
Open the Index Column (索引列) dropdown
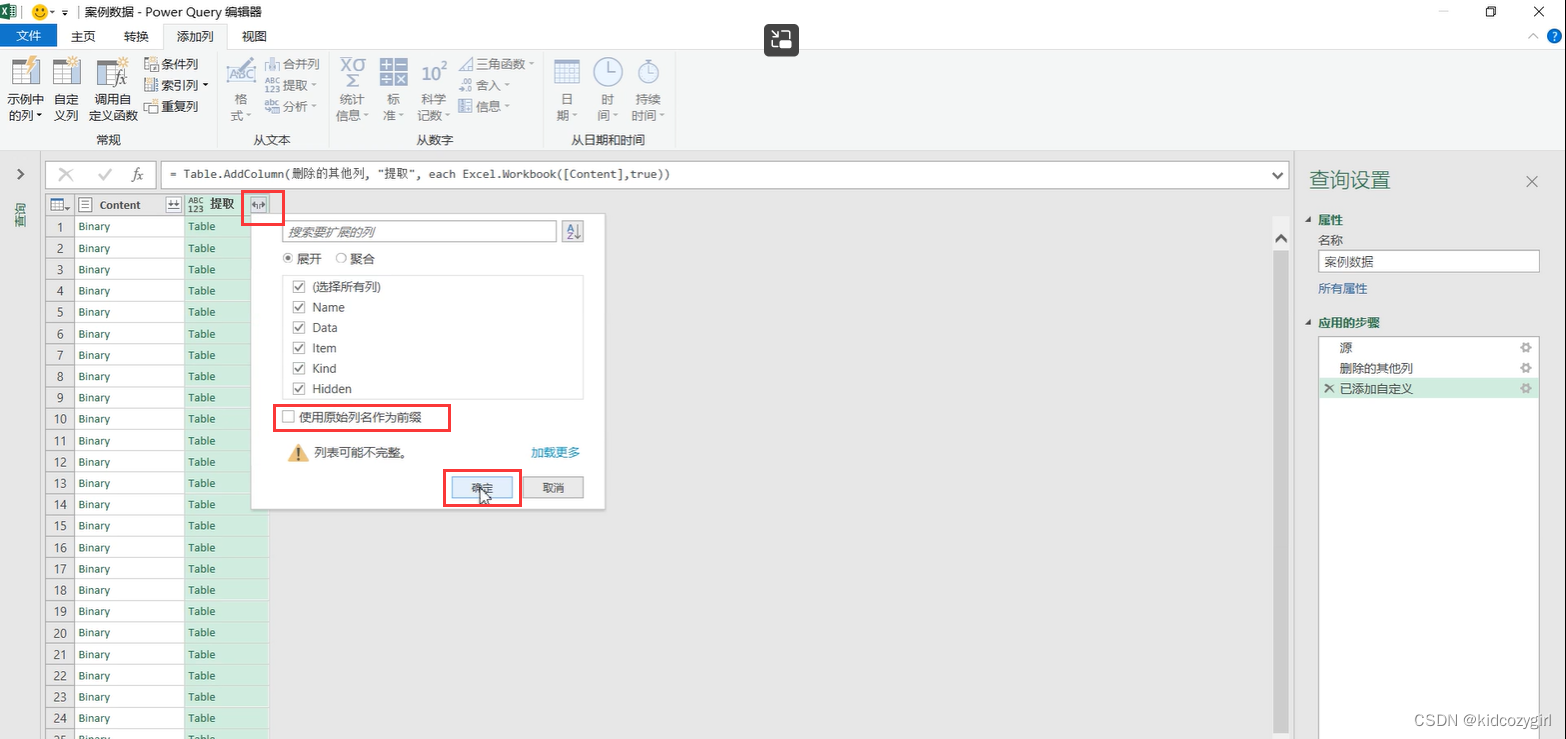pos(205,86)
